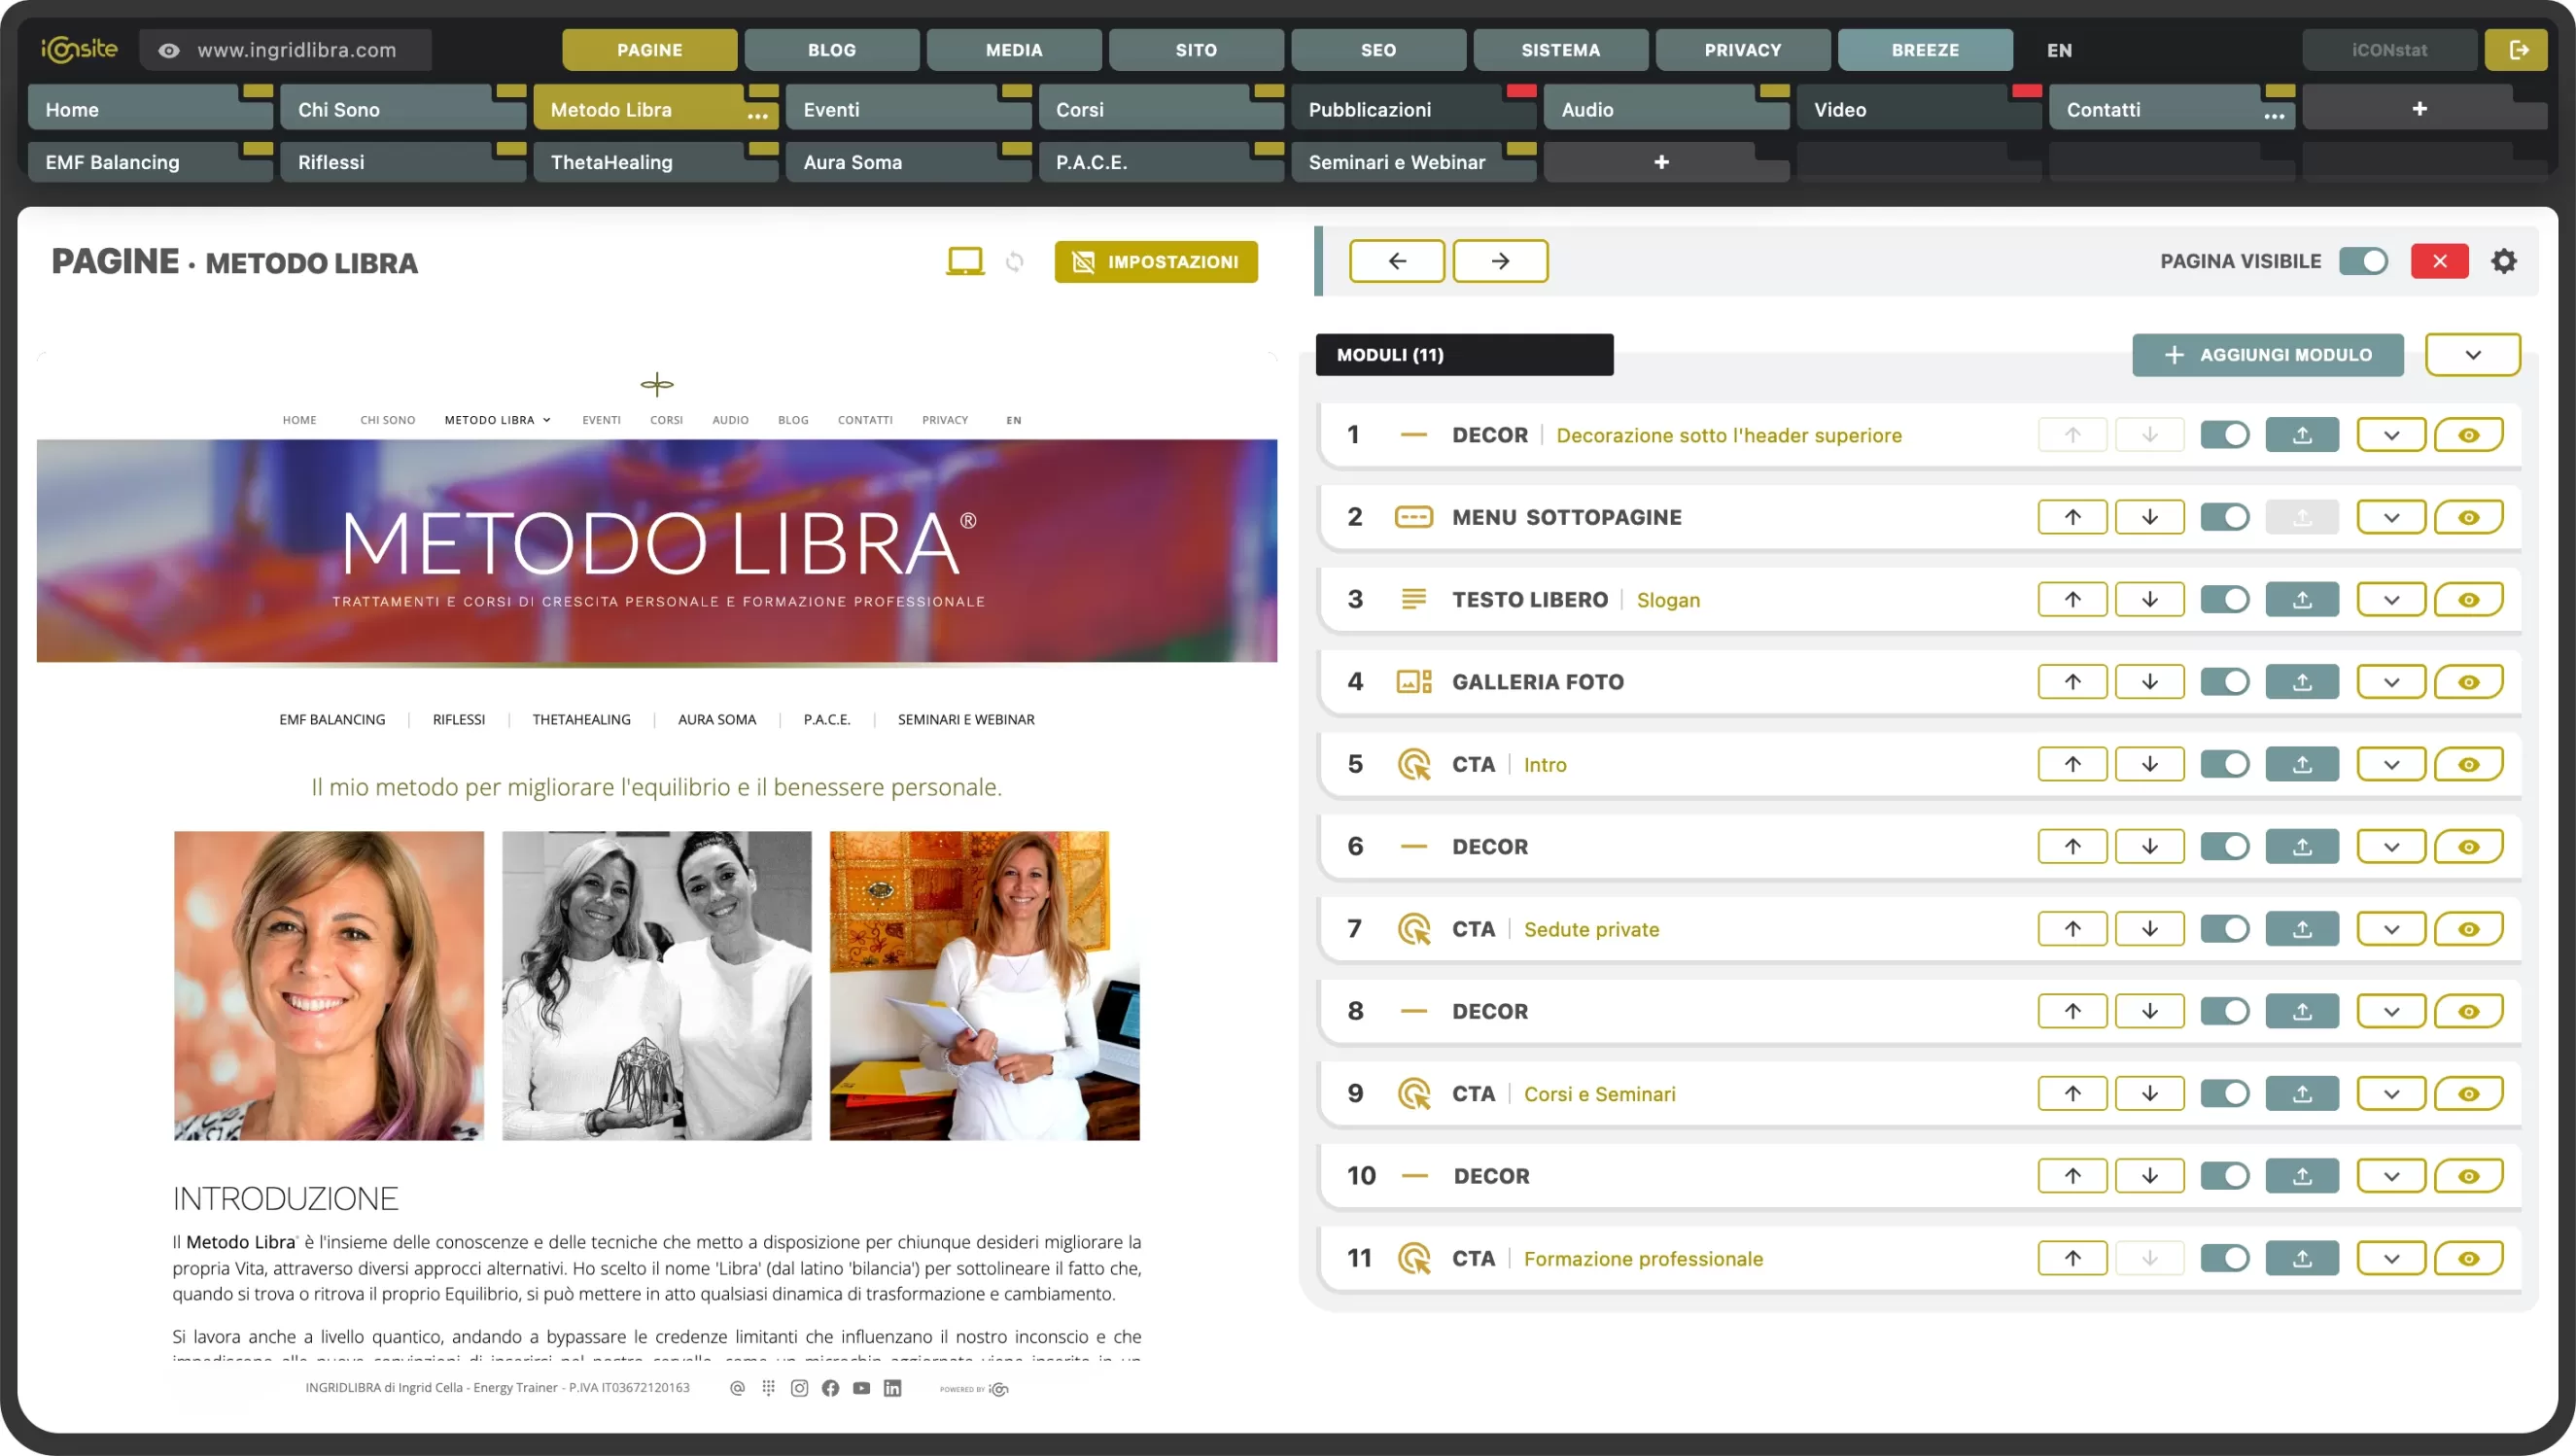2576x1456 pixels.
Task: Select the Eventi page tab
Action: point(908,109)
